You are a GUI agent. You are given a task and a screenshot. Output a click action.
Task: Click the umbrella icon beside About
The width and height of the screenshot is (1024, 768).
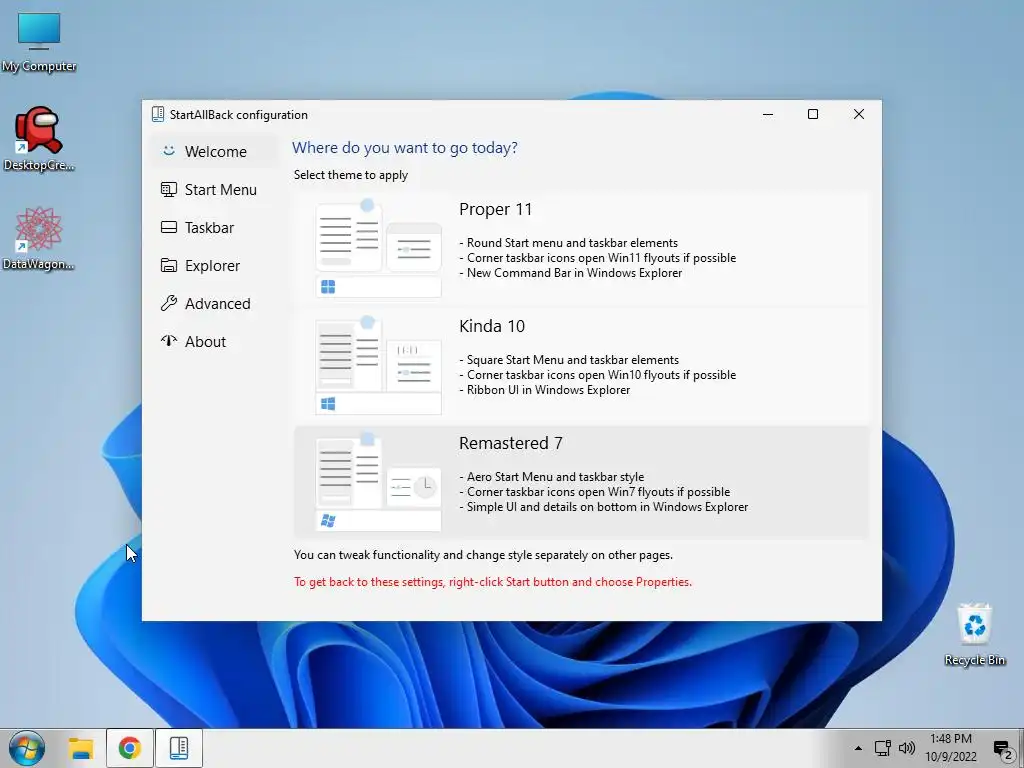pos(168,340)
